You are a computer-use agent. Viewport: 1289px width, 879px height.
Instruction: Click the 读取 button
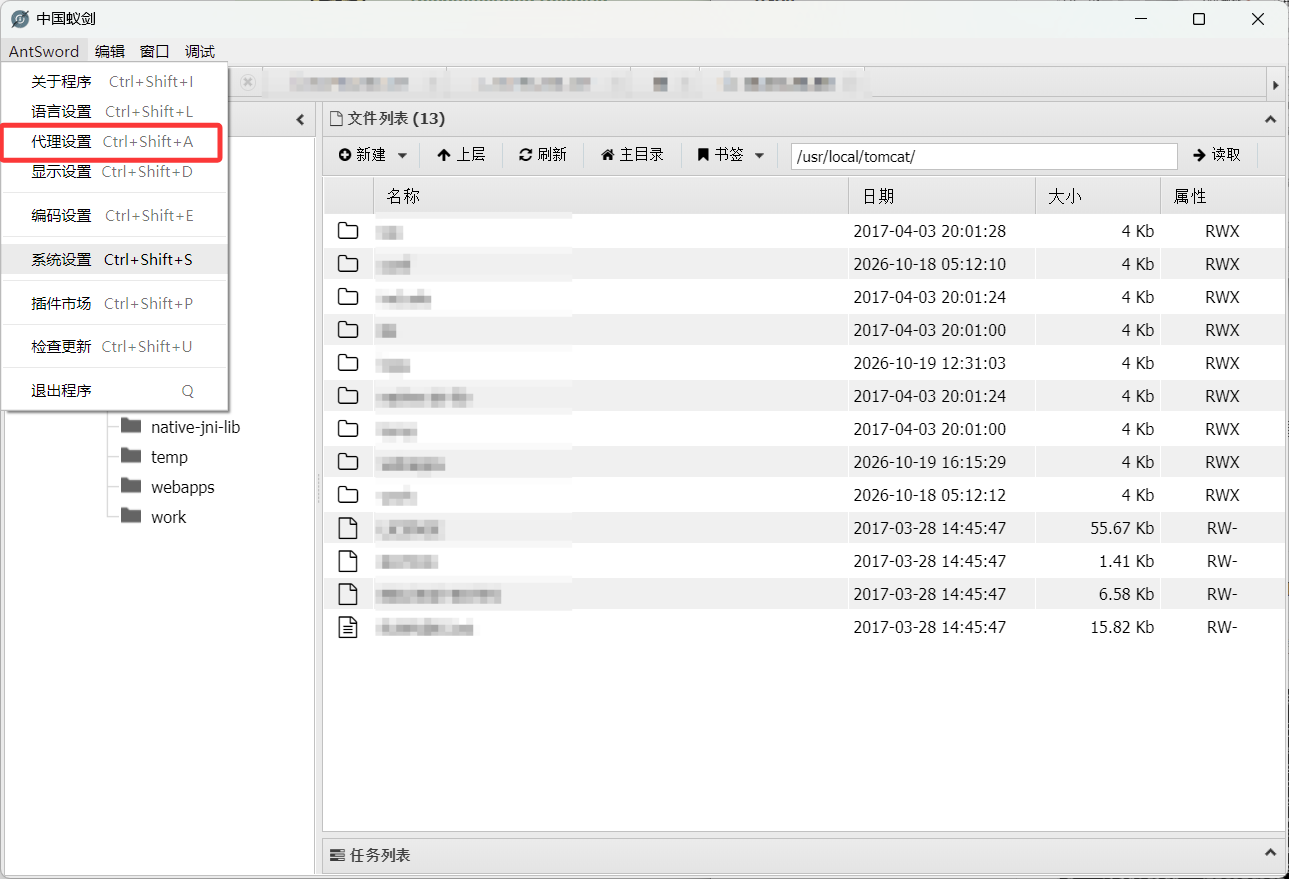(1217, 155)
